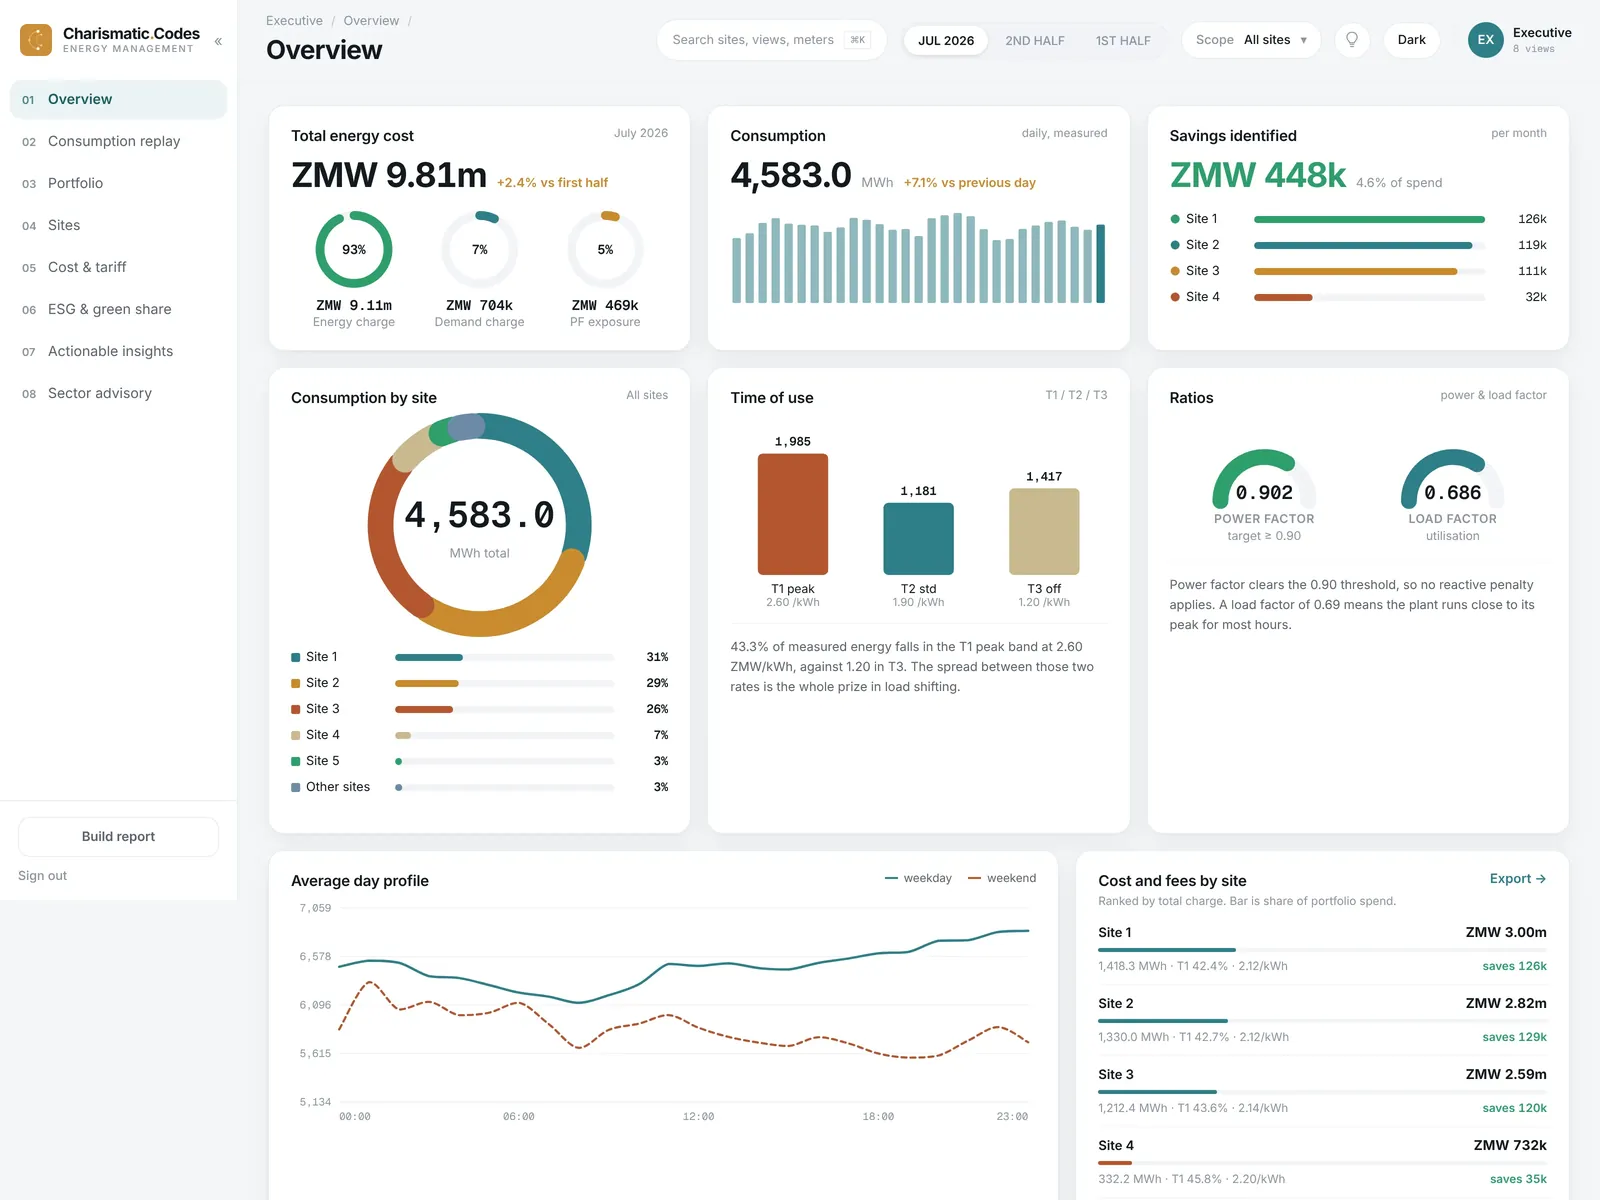Open the Sites section
This screenshot has height=1200, width=1600.
[118, 225]
